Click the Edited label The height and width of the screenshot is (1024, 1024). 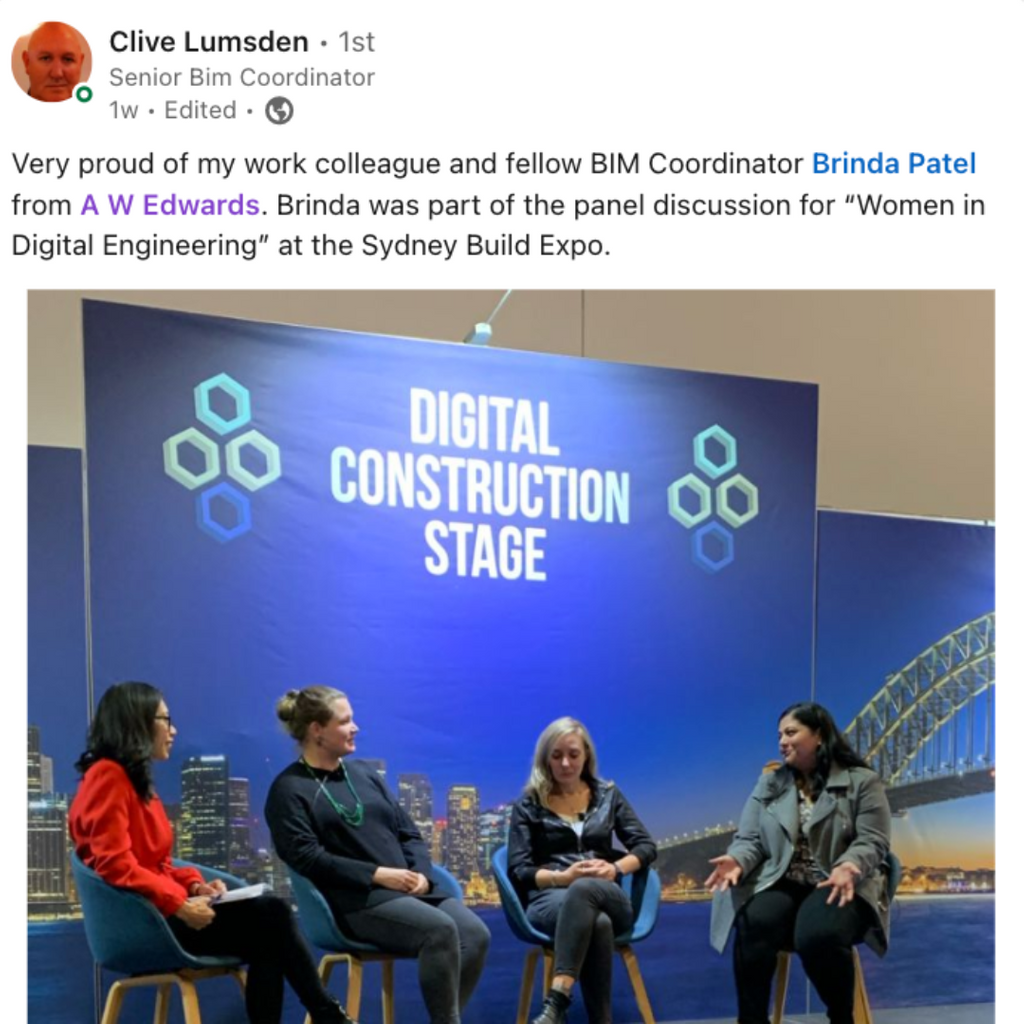tap(200, 110)
